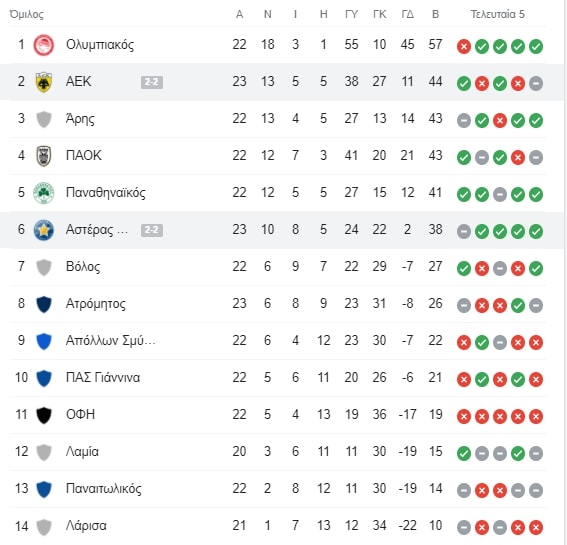
Task: Click the ΟΦΗ black shield icon
Action: coord(44,415)
